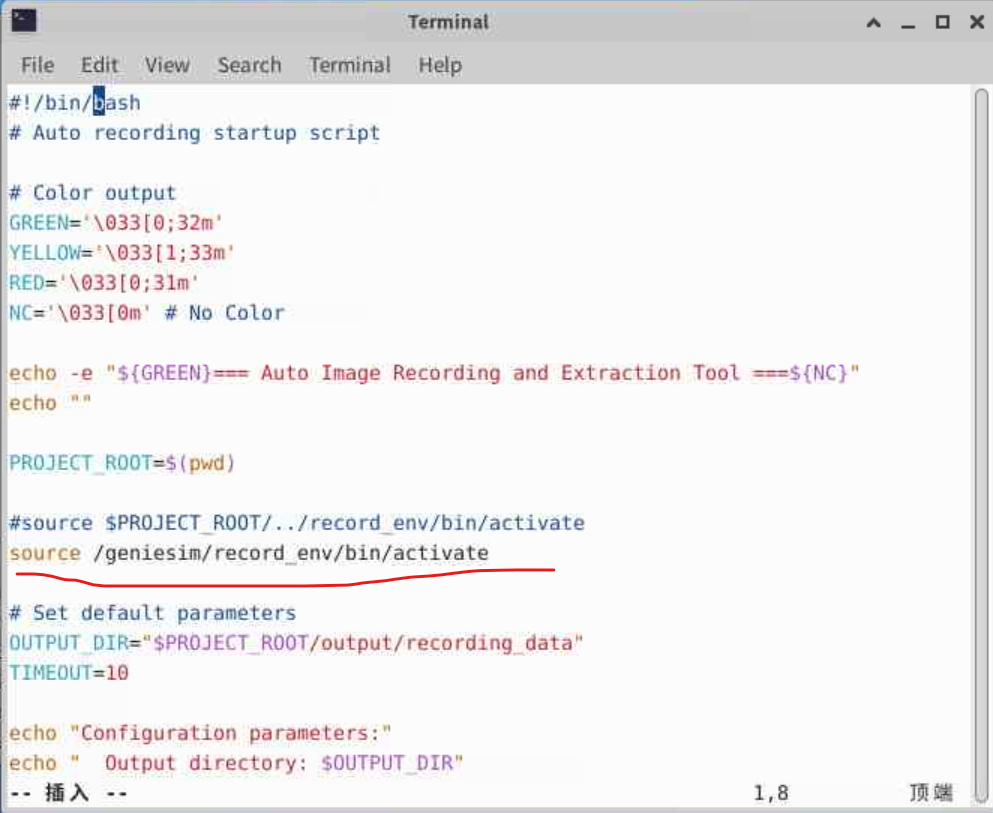Click the '#!/bin/bash' shebang line
The image size is (993, 813).
pos(75,103)
